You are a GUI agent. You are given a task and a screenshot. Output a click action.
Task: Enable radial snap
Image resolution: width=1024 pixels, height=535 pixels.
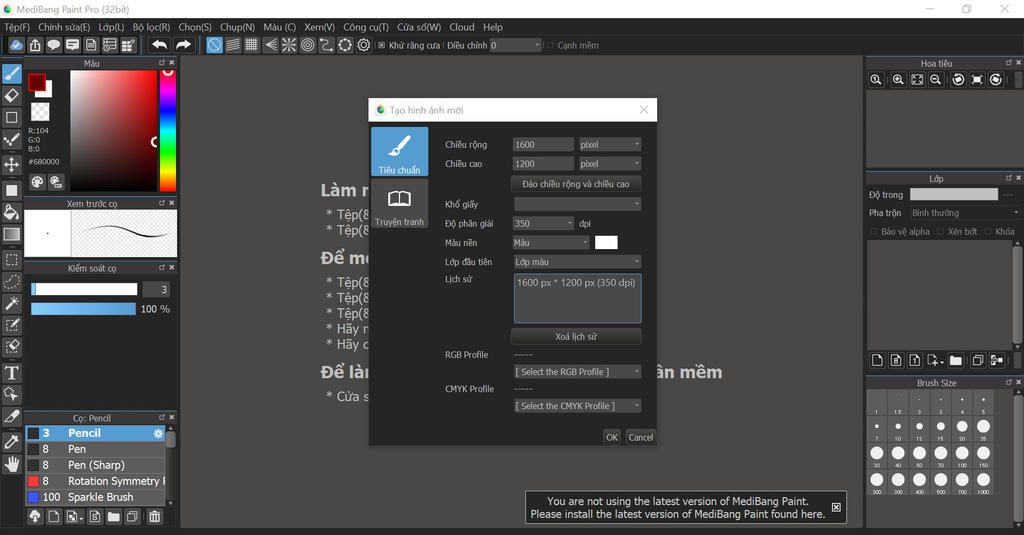289,45
